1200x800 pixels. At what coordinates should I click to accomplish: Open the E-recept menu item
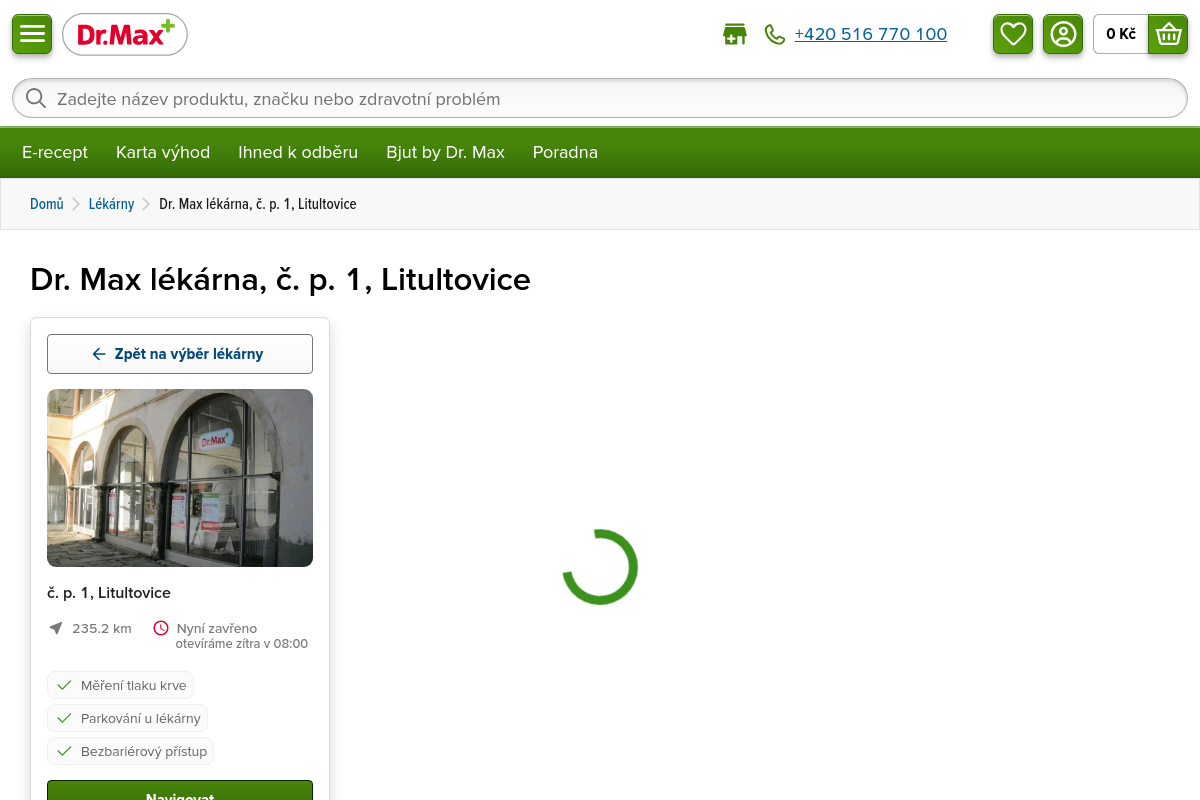click(x=55, y=152)
